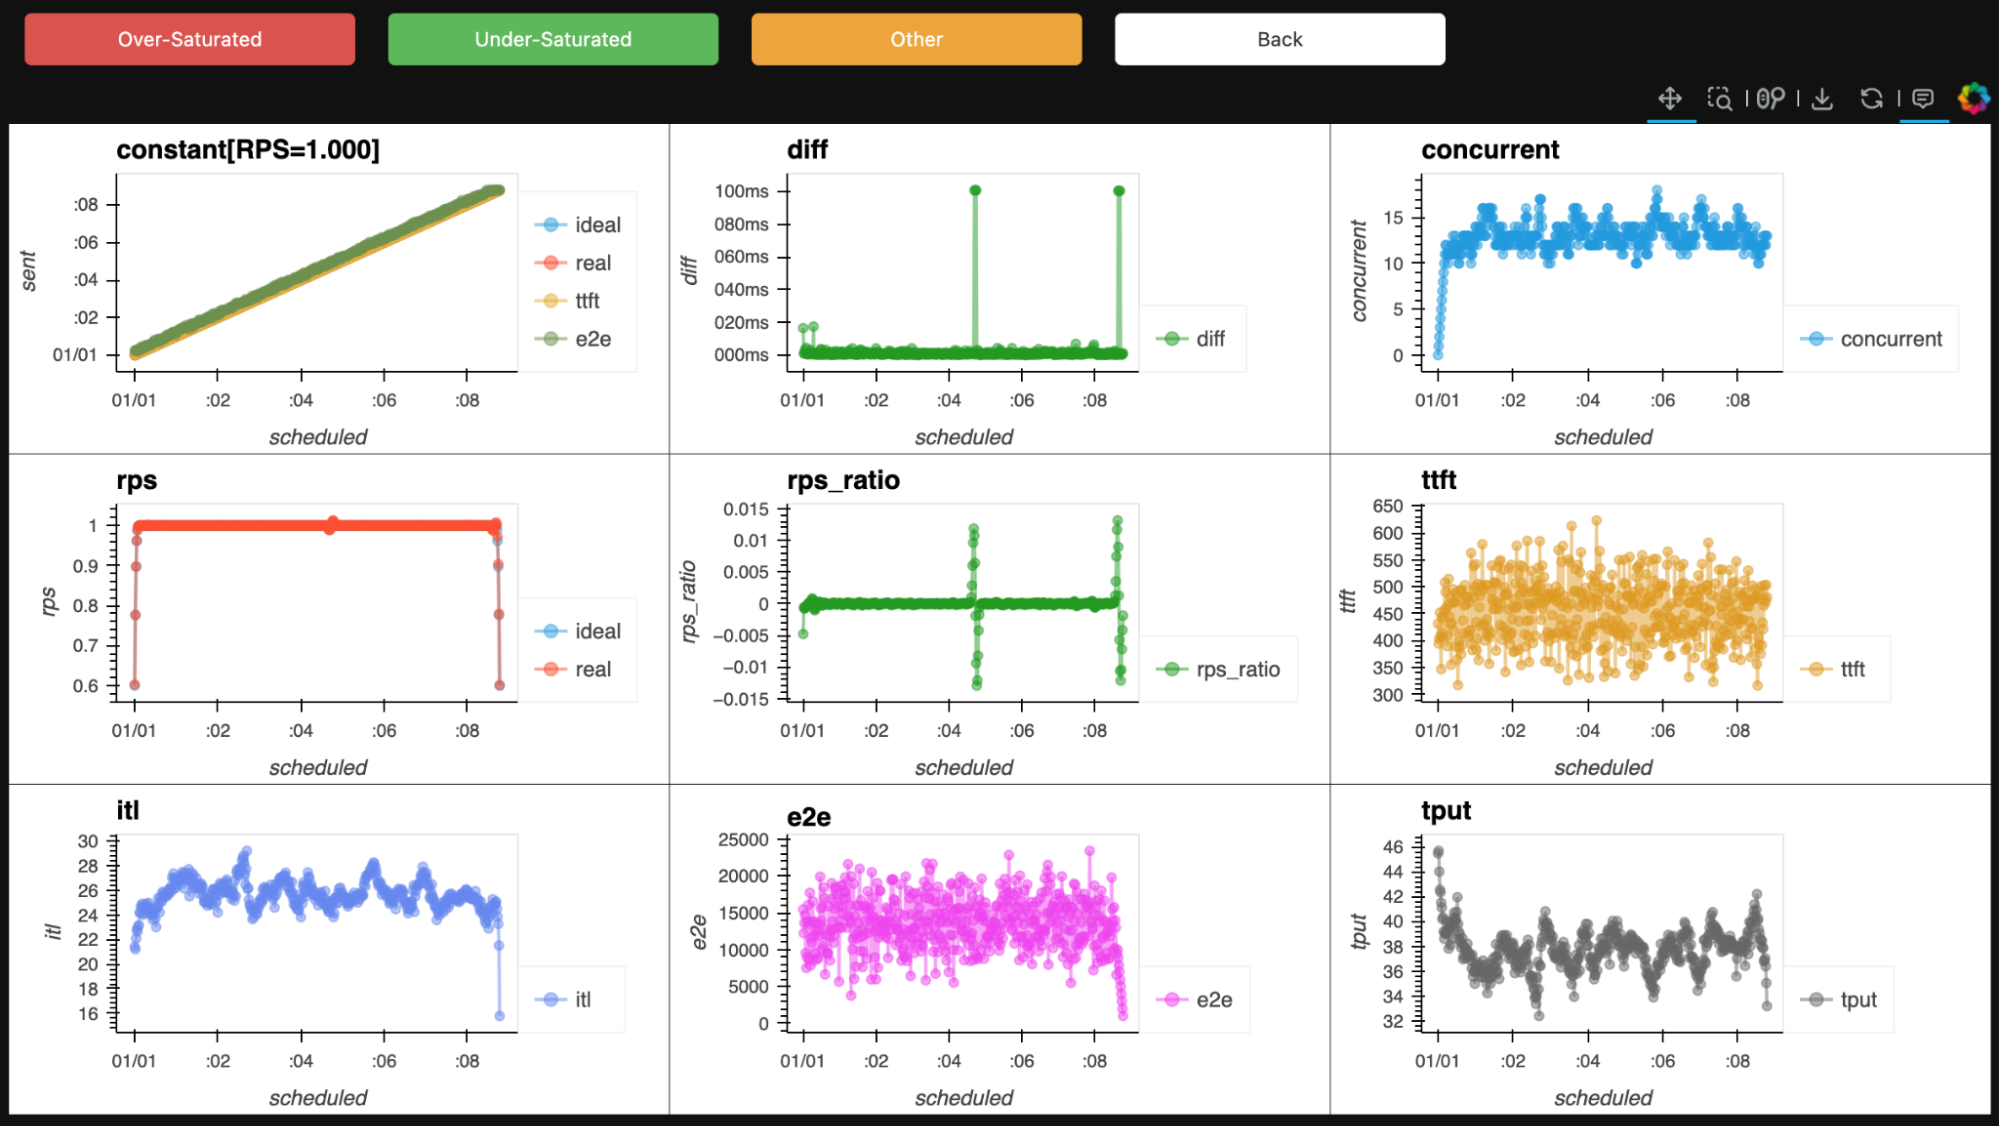Click the diff legend color marker
The image size is (1999, 1127).
click(x=1171, y=339)
